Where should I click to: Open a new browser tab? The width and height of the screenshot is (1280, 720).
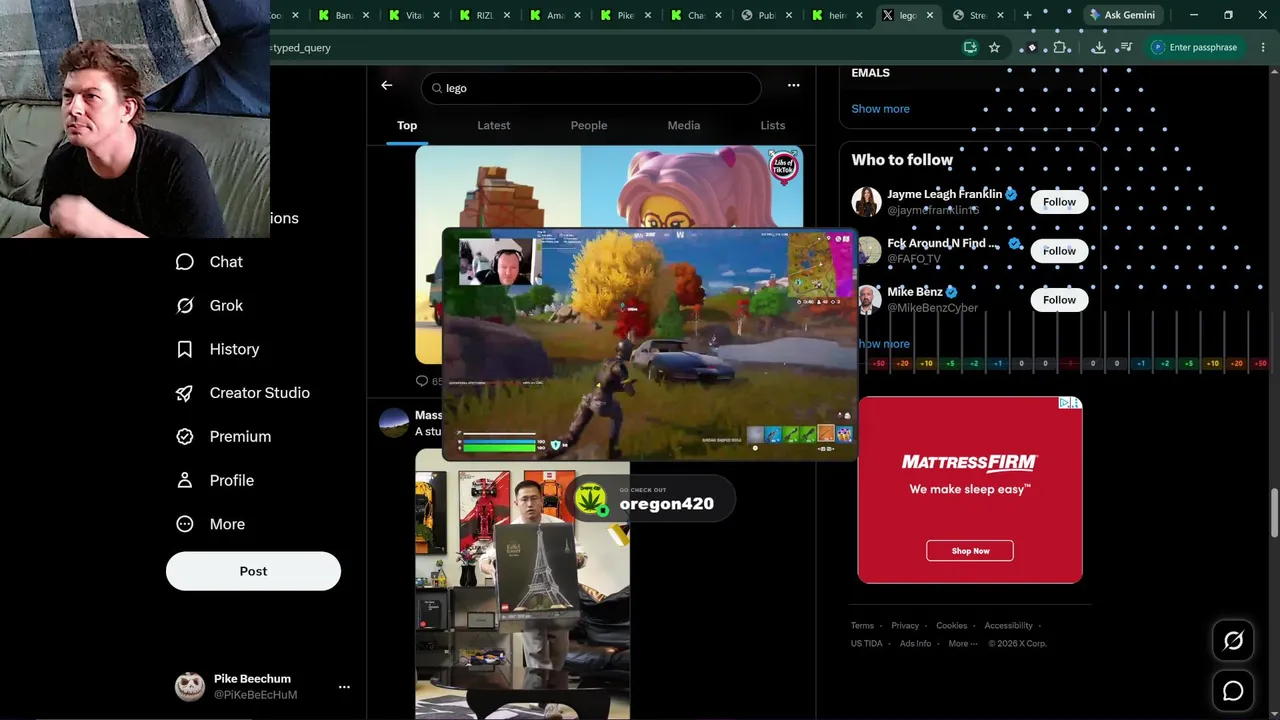(1027, 15)
